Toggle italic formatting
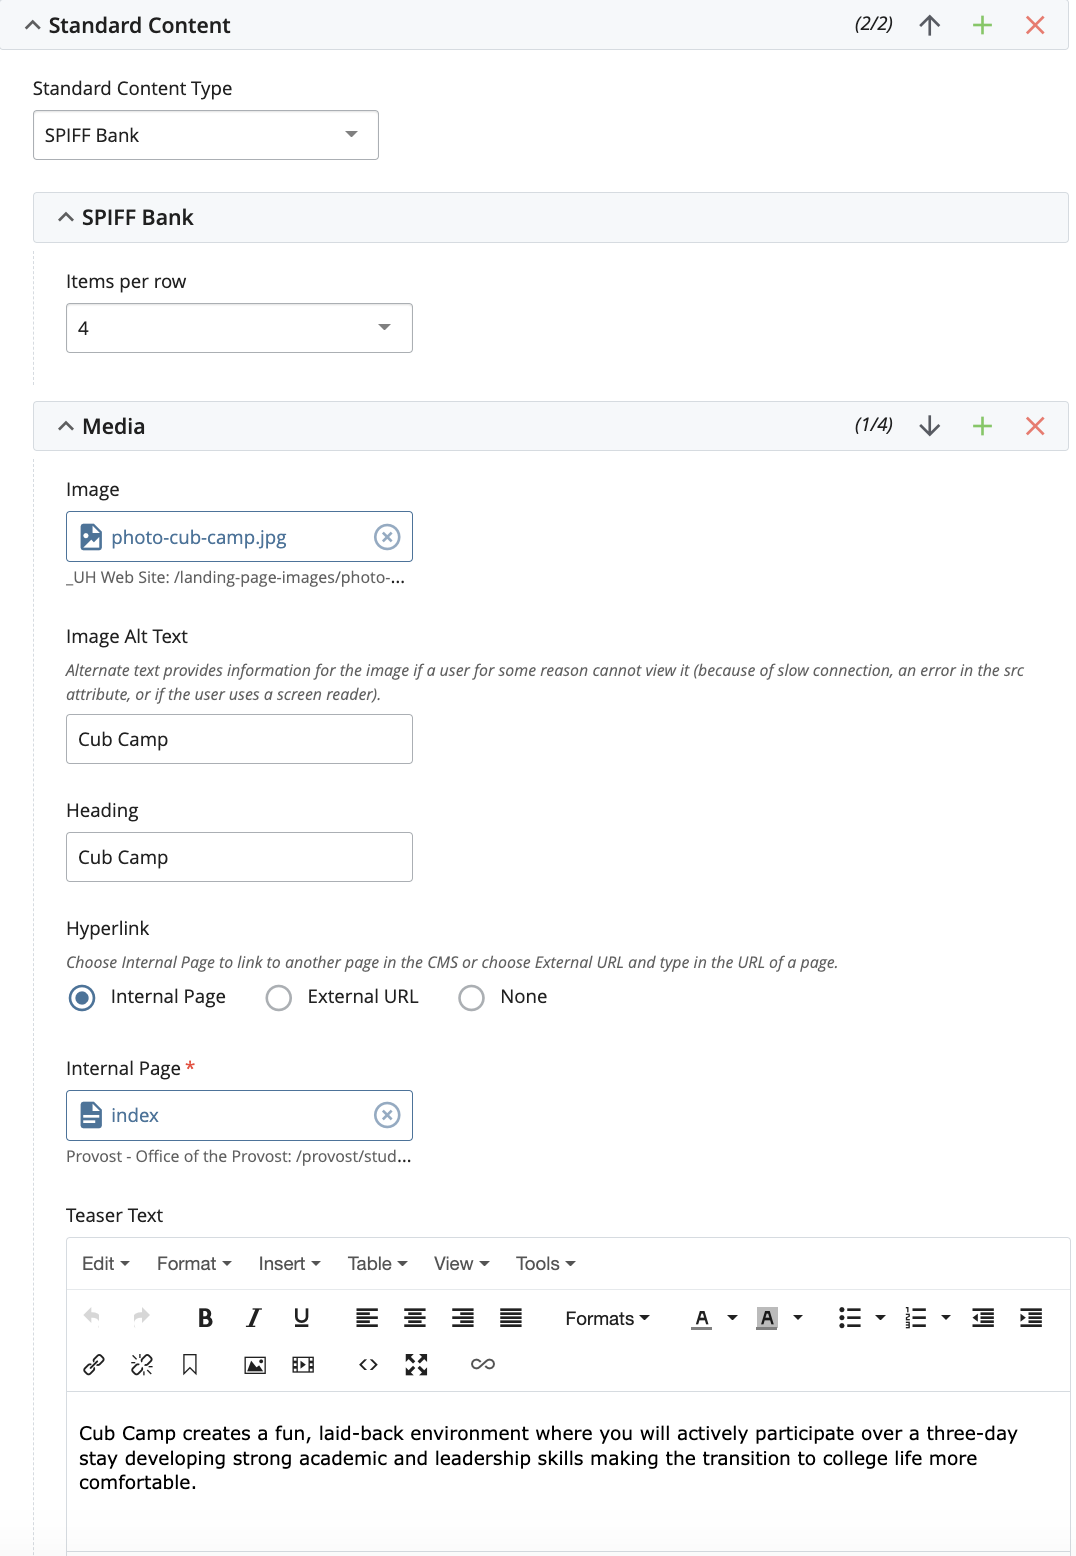Image resolution: width=1076 pixels, height=1556 pixels. [253, 1318]
